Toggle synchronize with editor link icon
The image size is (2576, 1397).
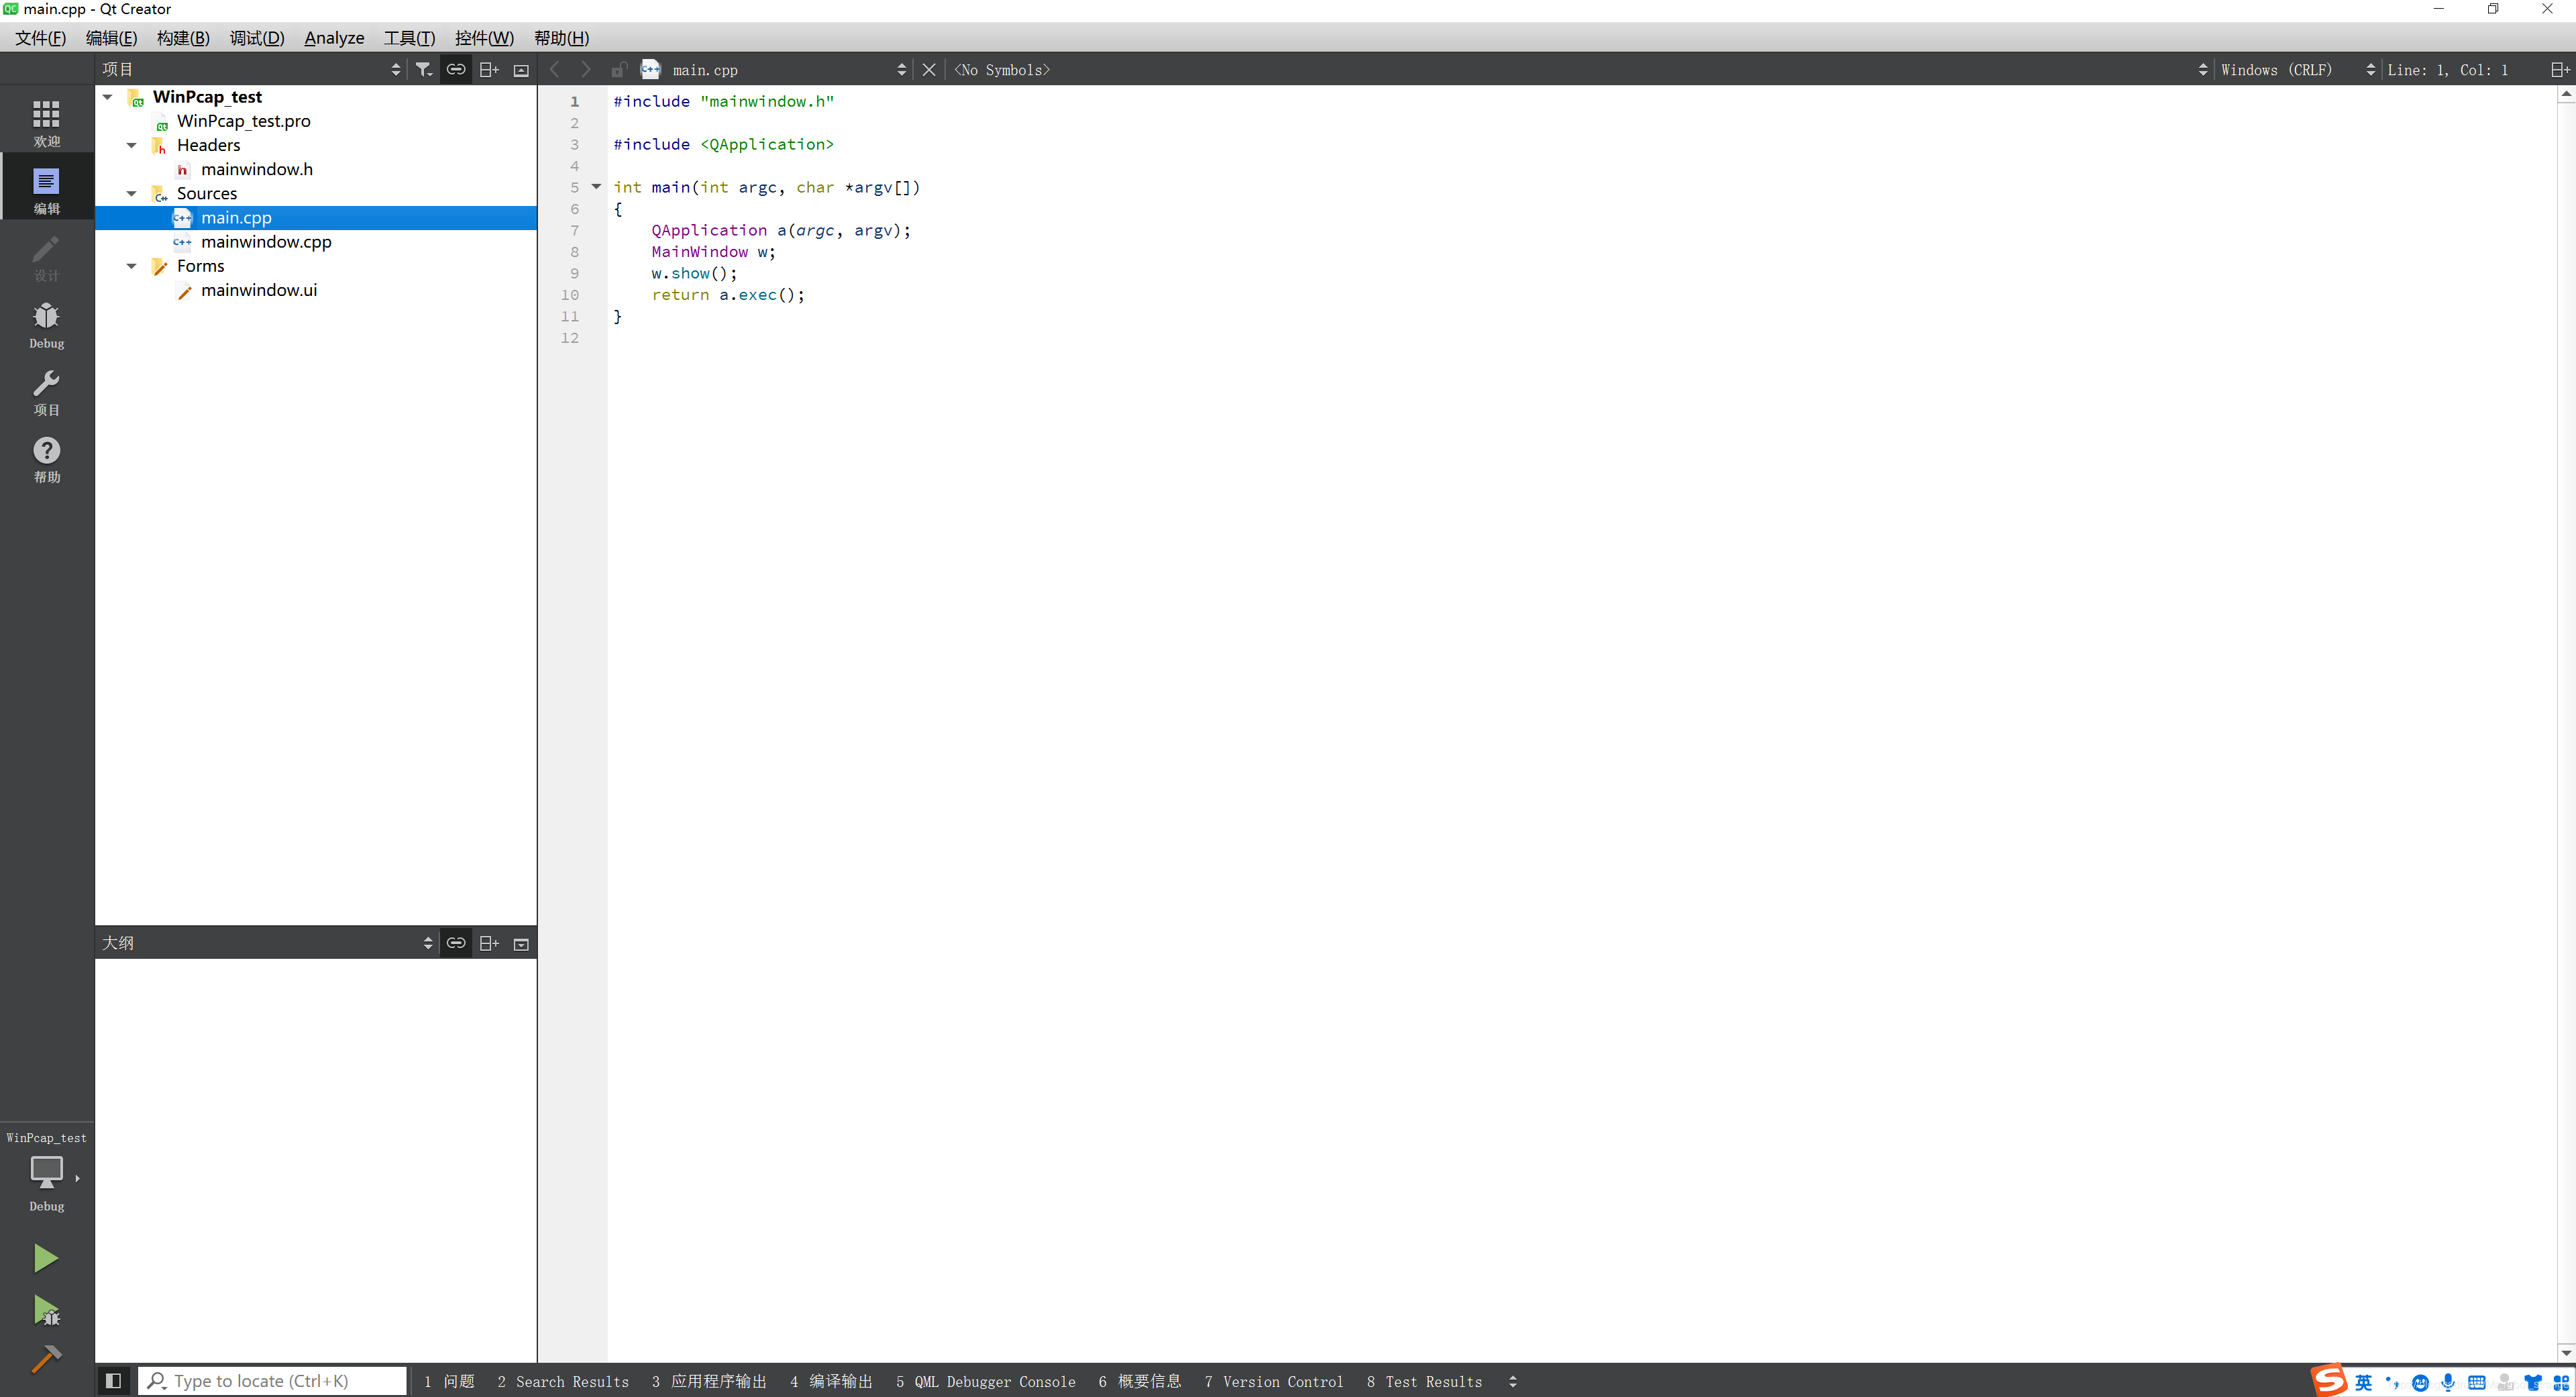(x=456, y=69)
